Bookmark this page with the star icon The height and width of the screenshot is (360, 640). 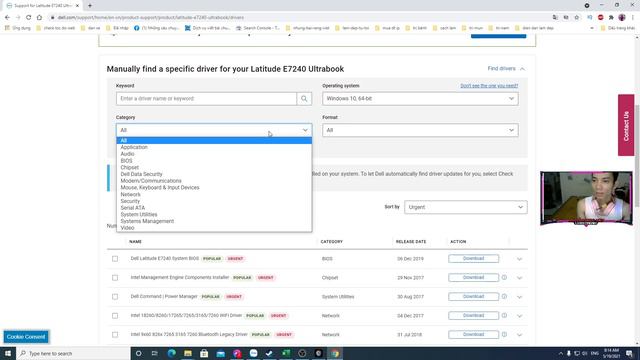click(x=577, y=18)
